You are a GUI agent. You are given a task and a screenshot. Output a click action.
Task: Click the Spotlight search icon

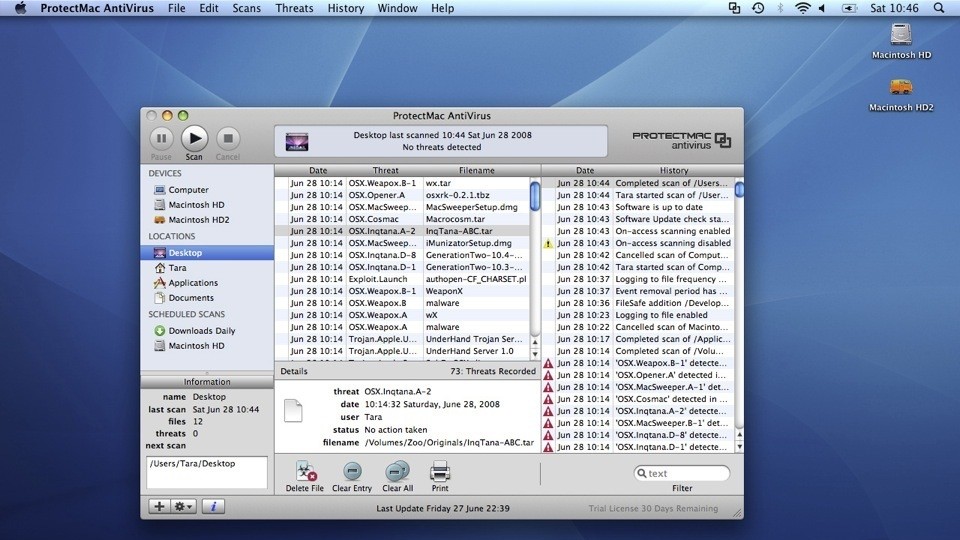[x=939, y=8]
